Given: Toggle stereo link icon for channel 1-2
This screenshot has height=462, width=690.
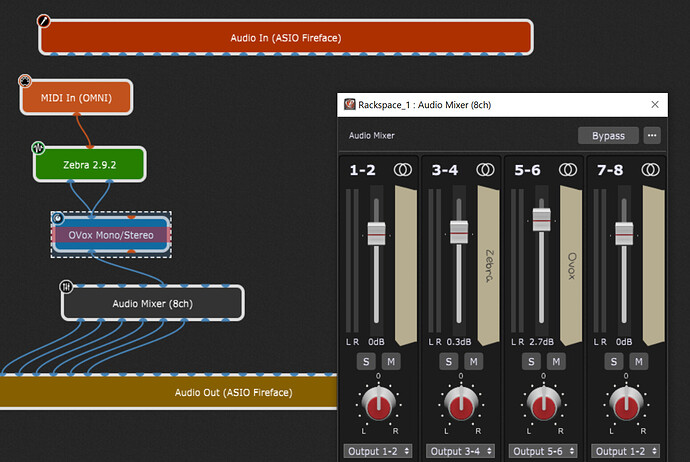Looking at the screenshot, I should click(403, 170).
